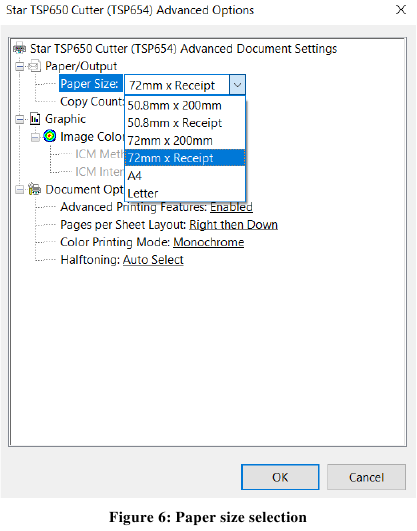Viewport: 417px width, 531px height.
Task: Toggle the Paper Size dropdown arrow
Action: (237, 85)
